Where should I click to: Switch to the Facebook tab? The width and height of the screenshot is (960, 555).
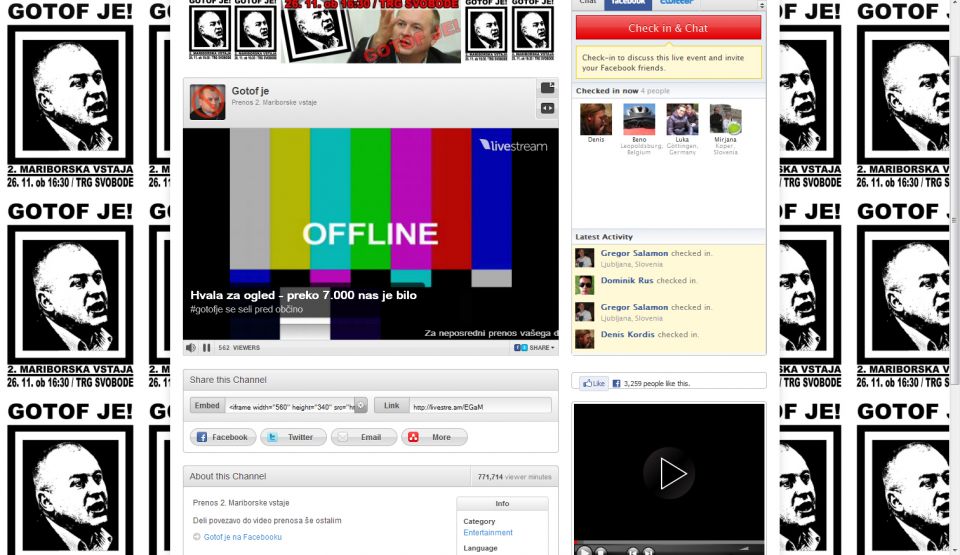click(x=628, y=3)
